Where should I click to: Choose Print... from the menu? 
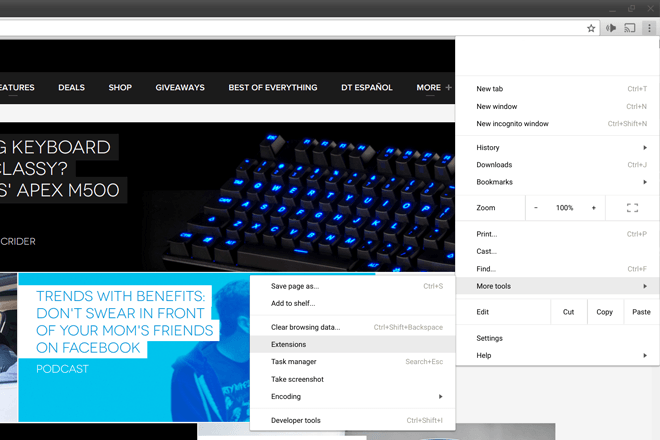557,234
